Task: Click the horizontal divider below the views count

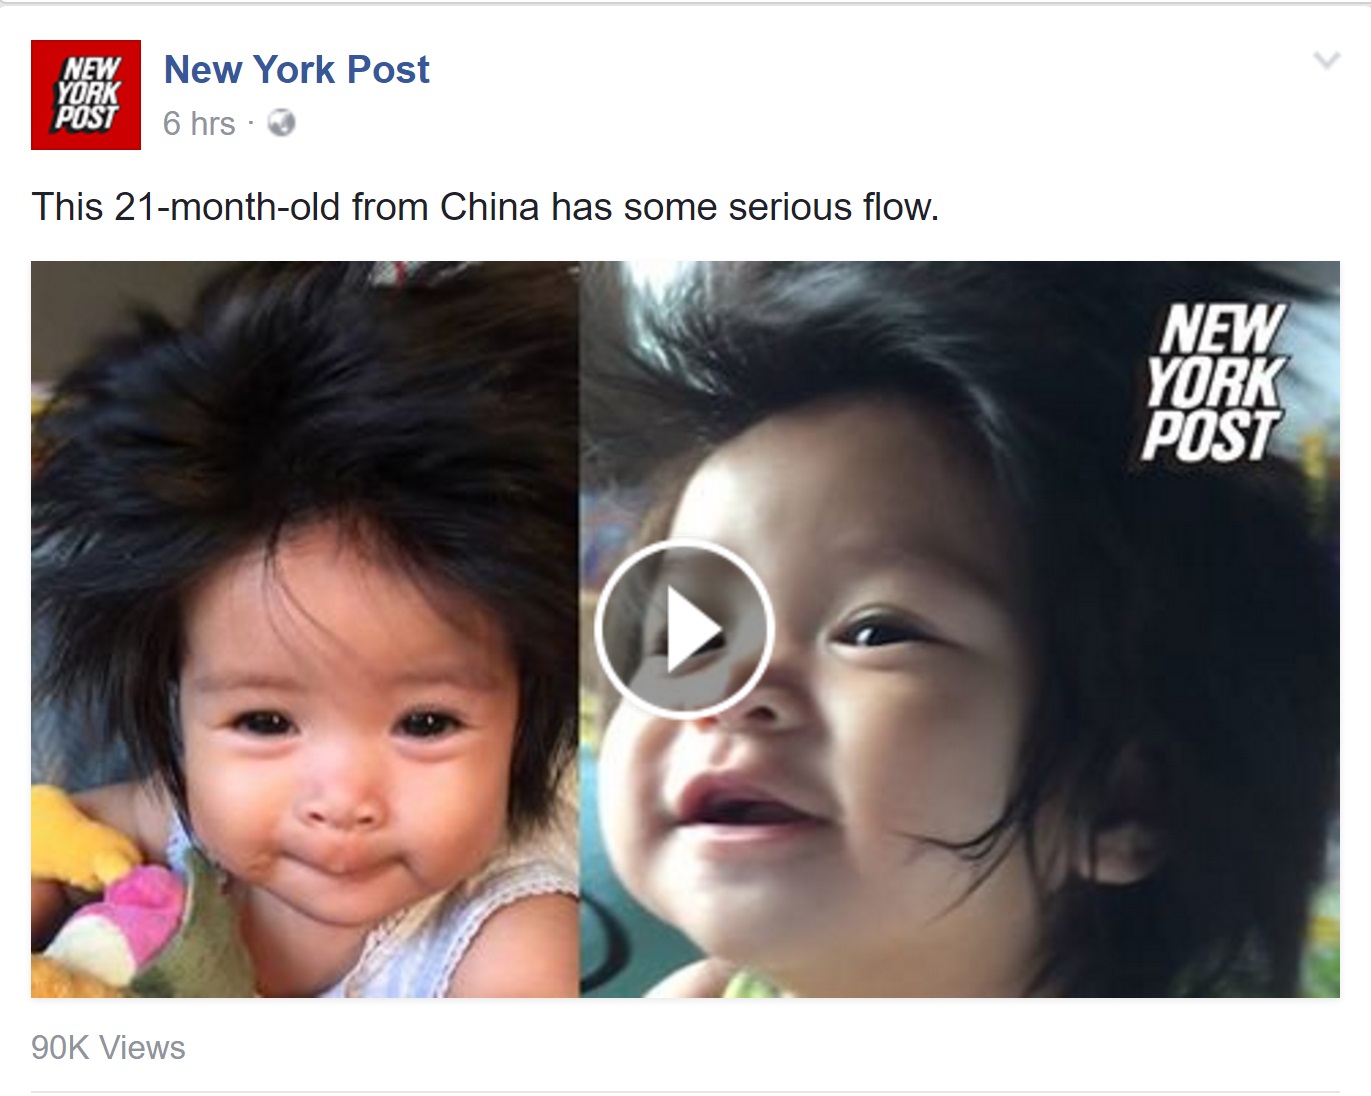Action: [x=685, y=1091]
